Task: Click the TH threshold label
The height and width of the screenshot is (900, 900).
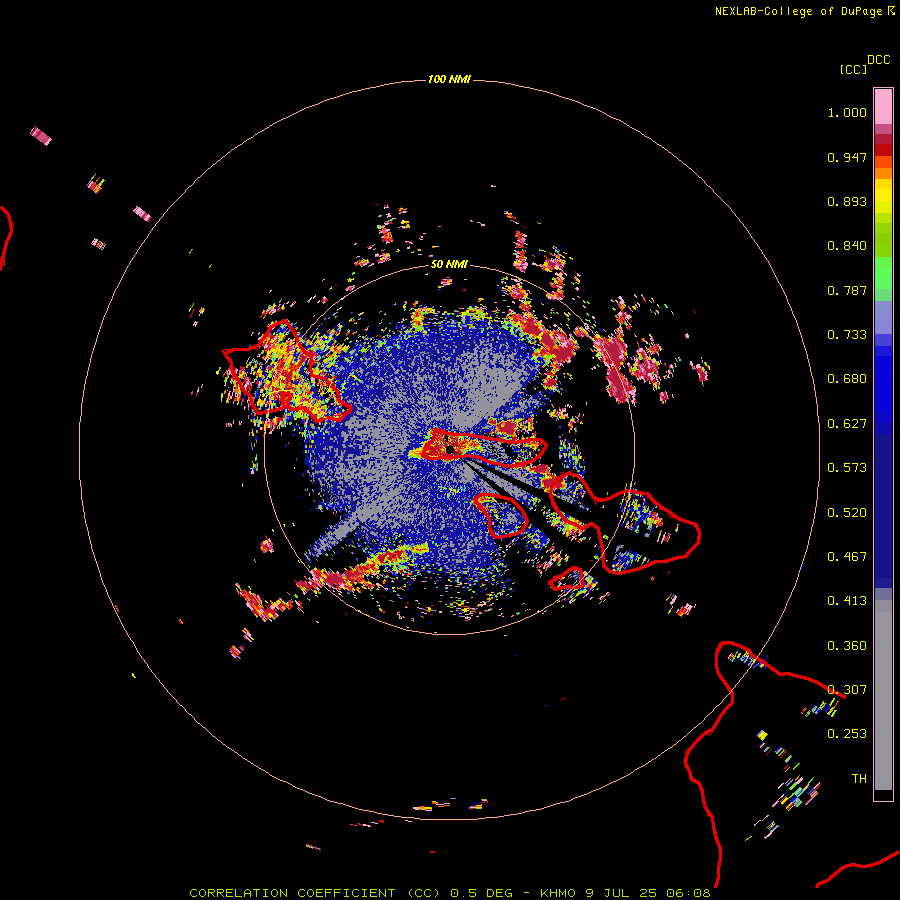Action: coord(859,779)
